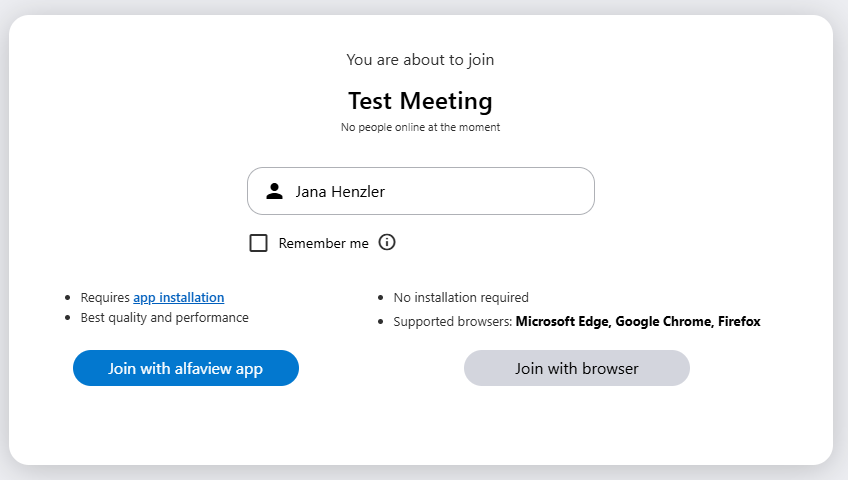Click the bullet point beside "Requires"

[67, 298]
